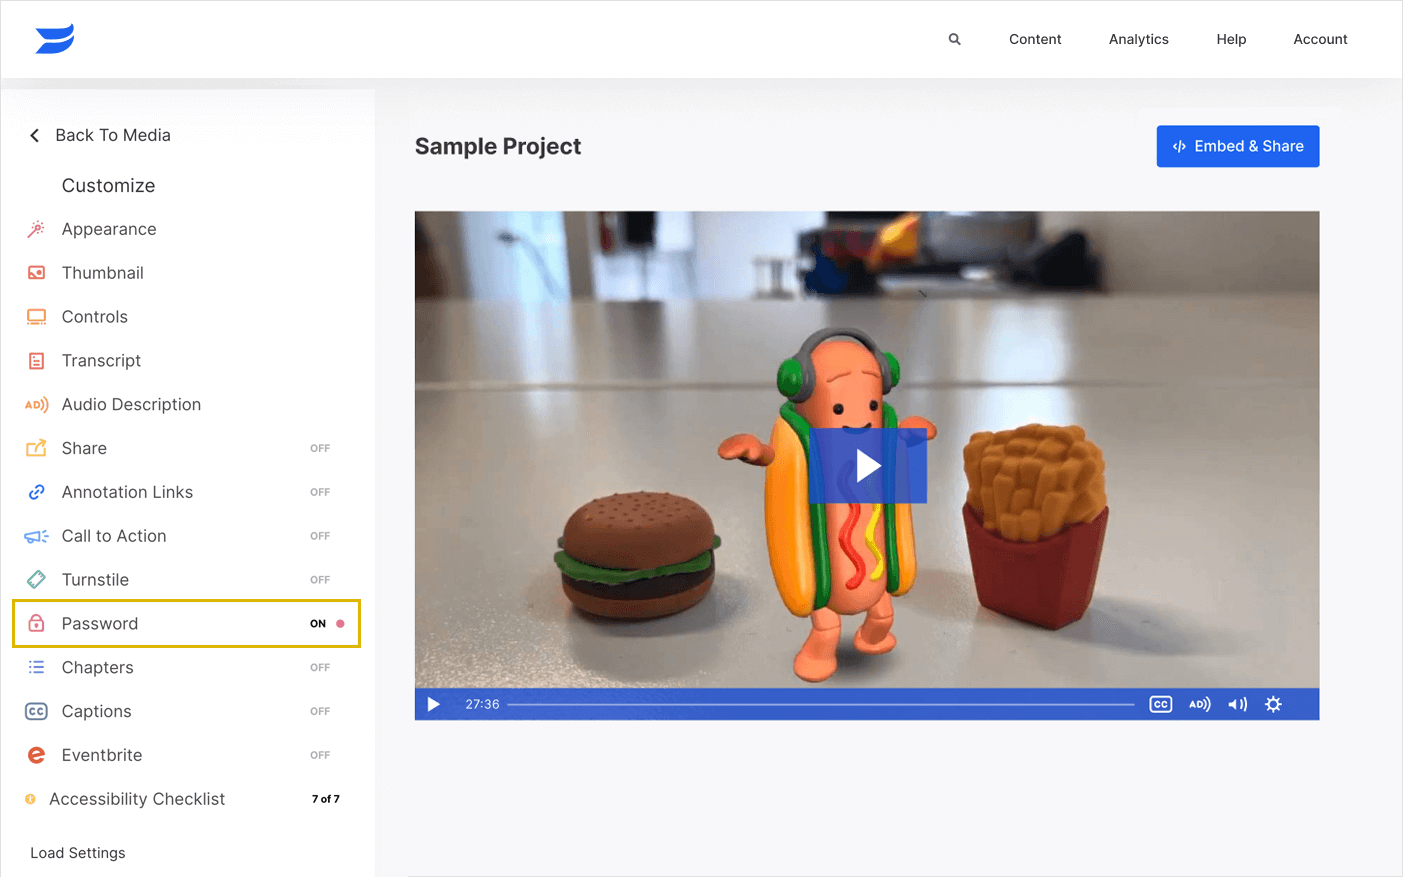Toggle the Turnstile OFF status
The image size is (1403, 877).
[x=320, y=580]
